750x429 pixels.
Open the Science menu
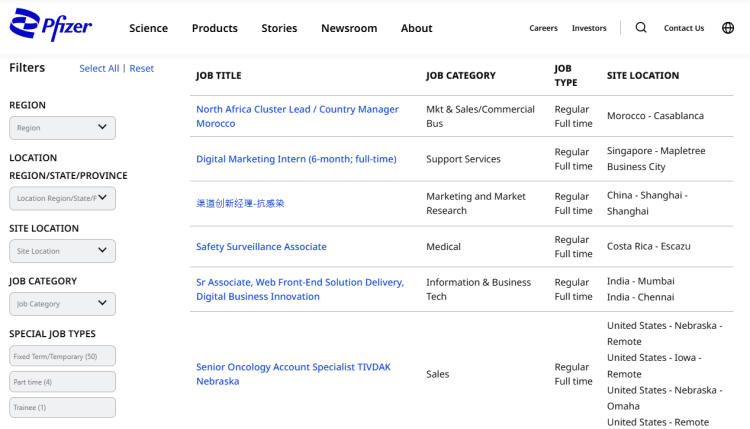point(148,28)
